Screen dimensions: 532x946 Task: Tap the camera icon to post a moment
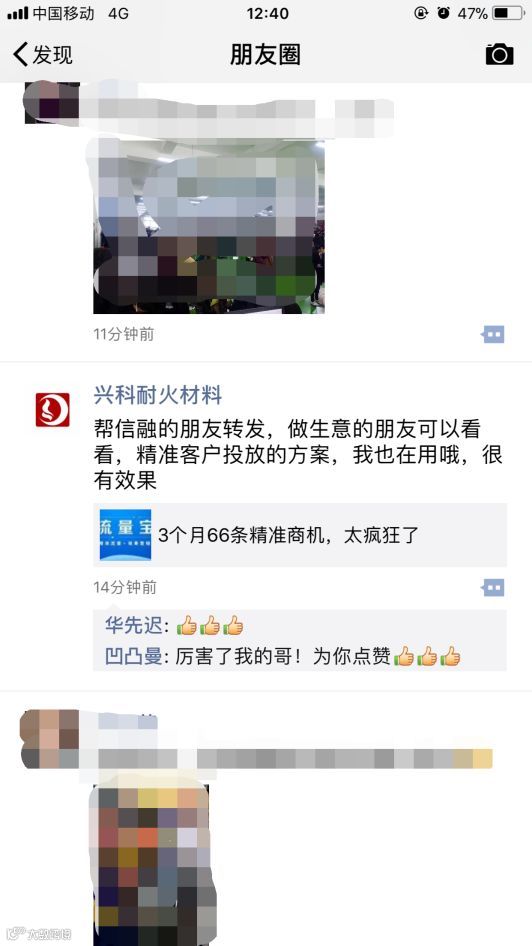(x=499, y=54)
